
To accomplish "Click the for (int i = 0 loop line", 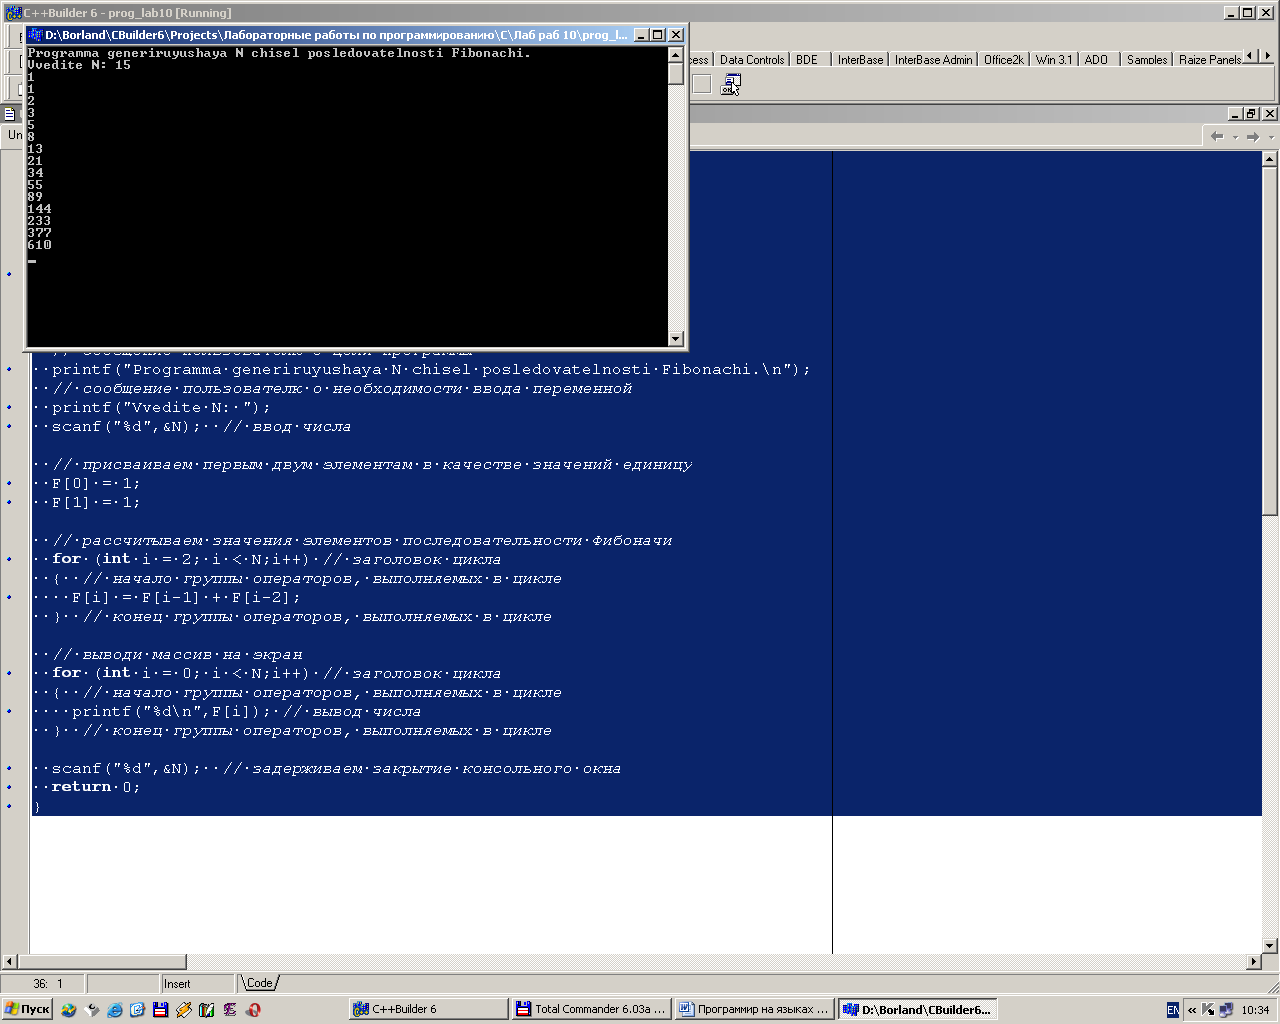I will click(276, 673).
